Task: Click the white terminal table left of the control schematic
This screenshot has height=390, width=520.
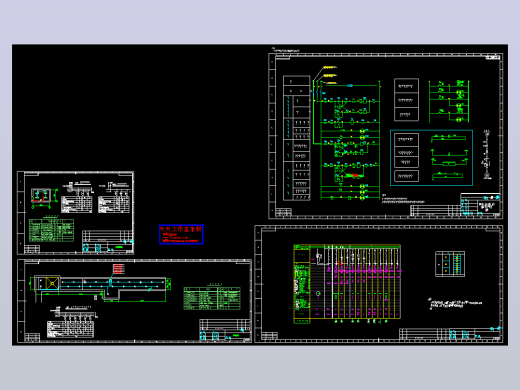Action: [x=297, y=138]
